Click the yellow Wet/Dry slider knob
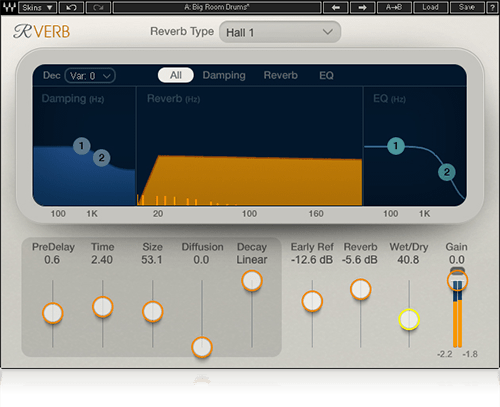 coord(409,319)
